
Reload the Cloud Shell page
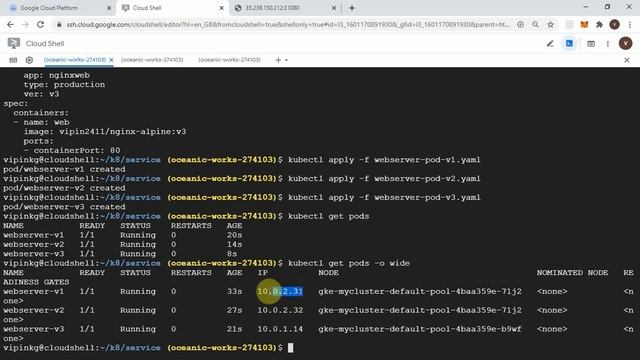pyautogui.click(x=40, y=24)
